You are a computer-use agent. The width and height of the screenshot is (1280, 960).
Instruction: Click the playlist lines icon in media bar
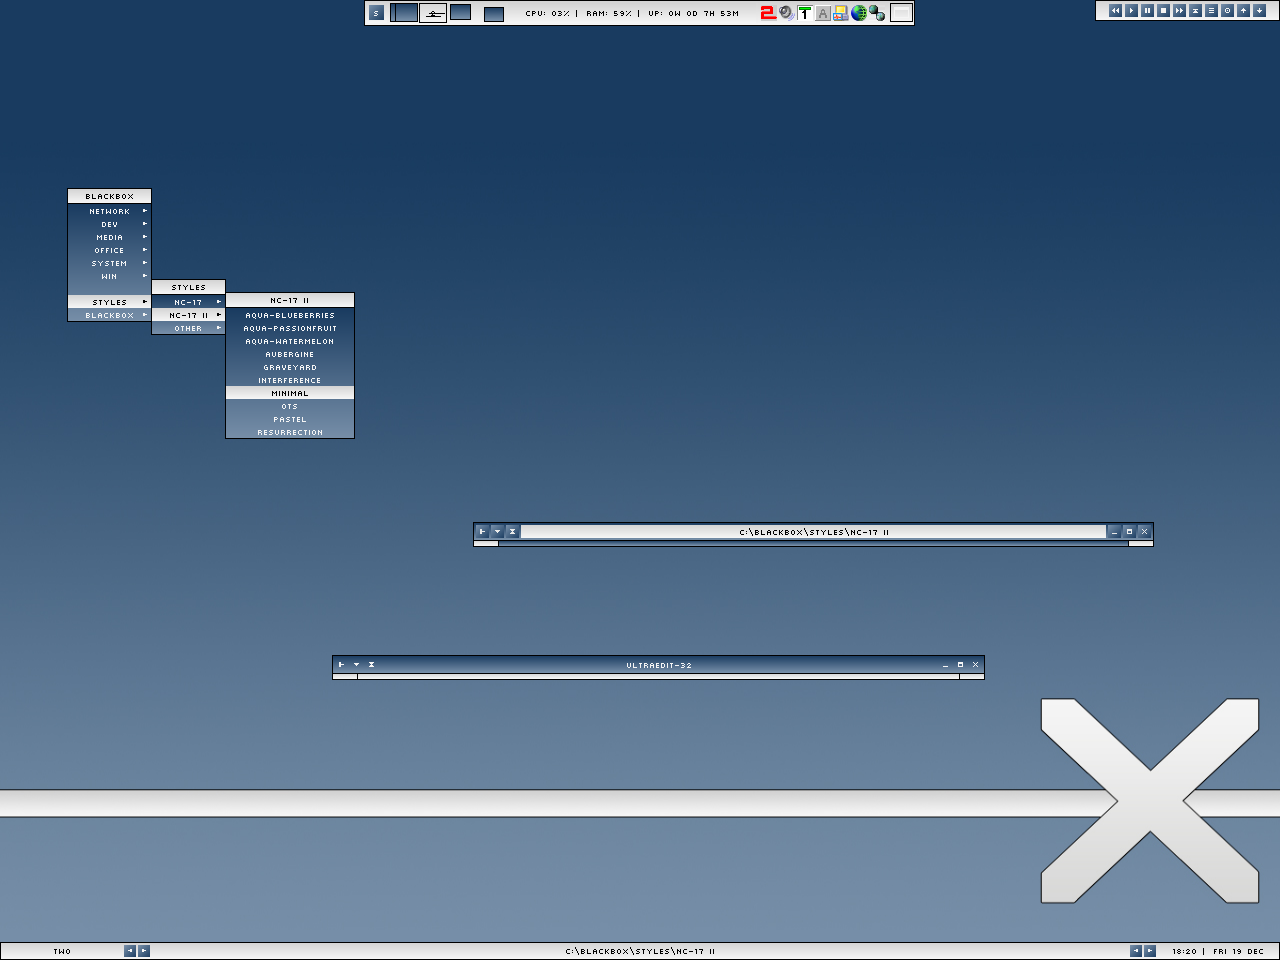click(1212, 11)
